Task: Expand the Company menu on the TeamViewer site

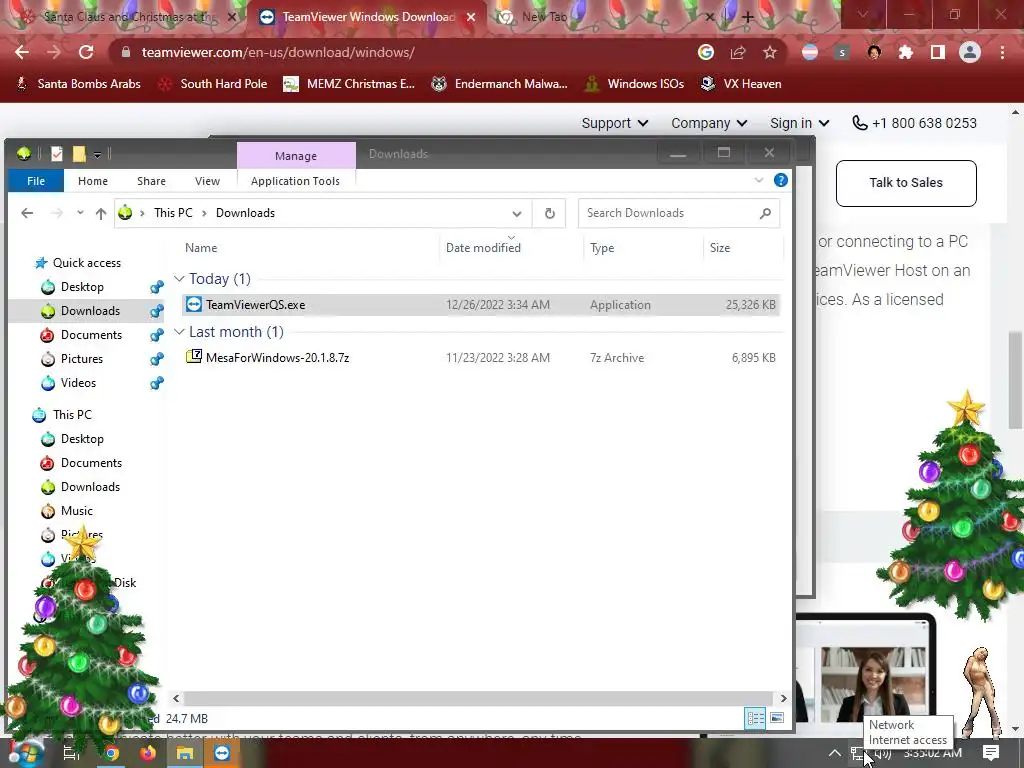Action: [x=709, y=123]
